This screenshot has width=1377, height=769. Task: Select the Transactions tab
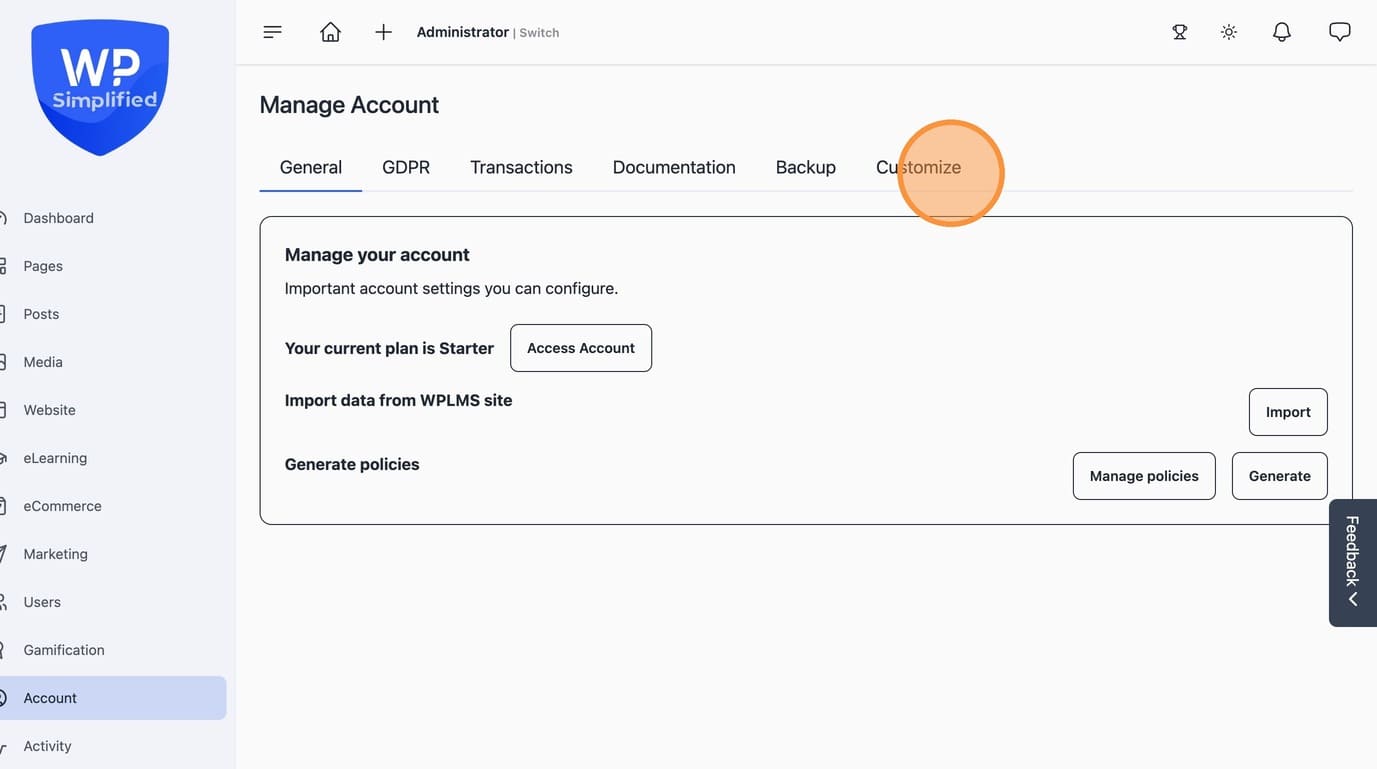point(521,167)
